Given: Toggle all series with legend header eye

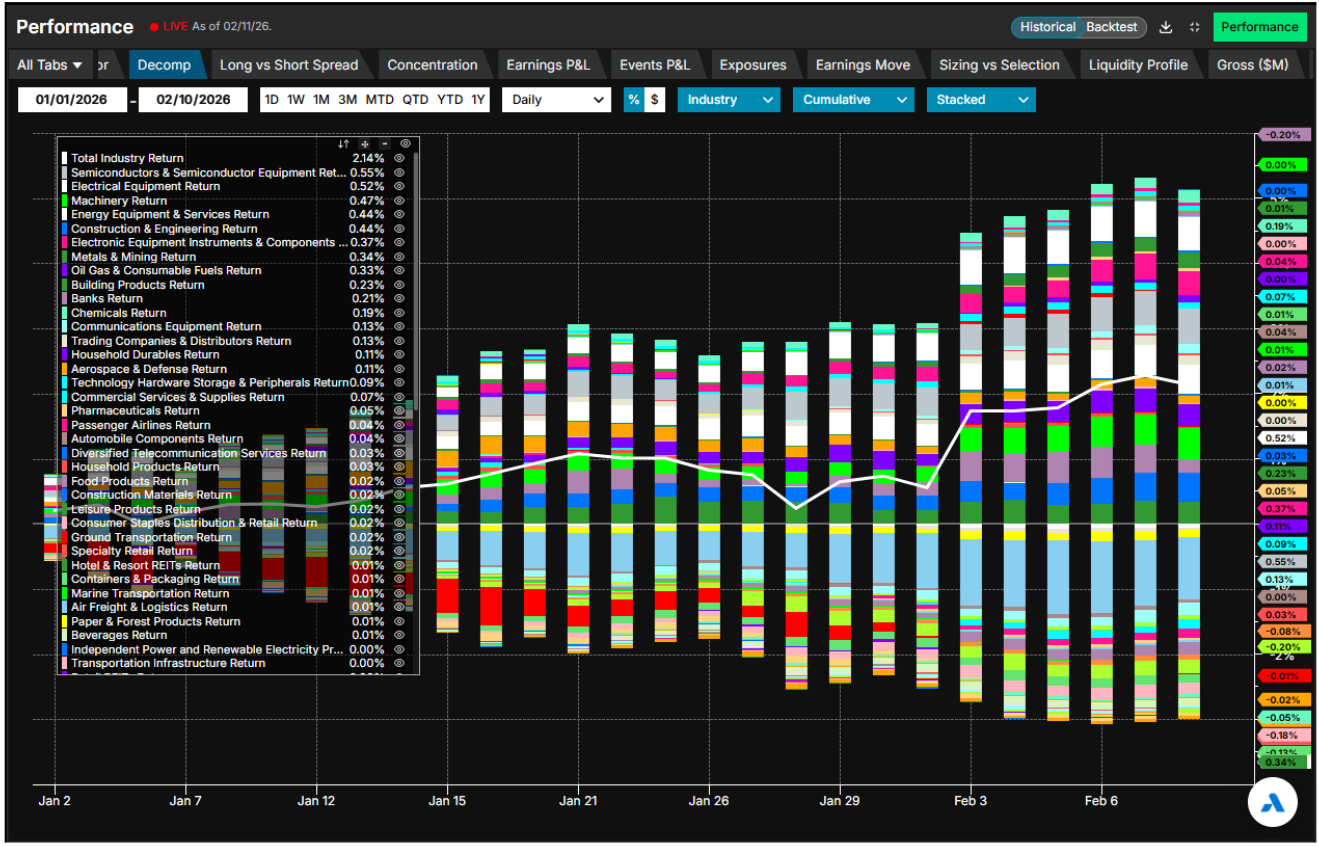Looking at the screenshot, I should click(405, 144).
